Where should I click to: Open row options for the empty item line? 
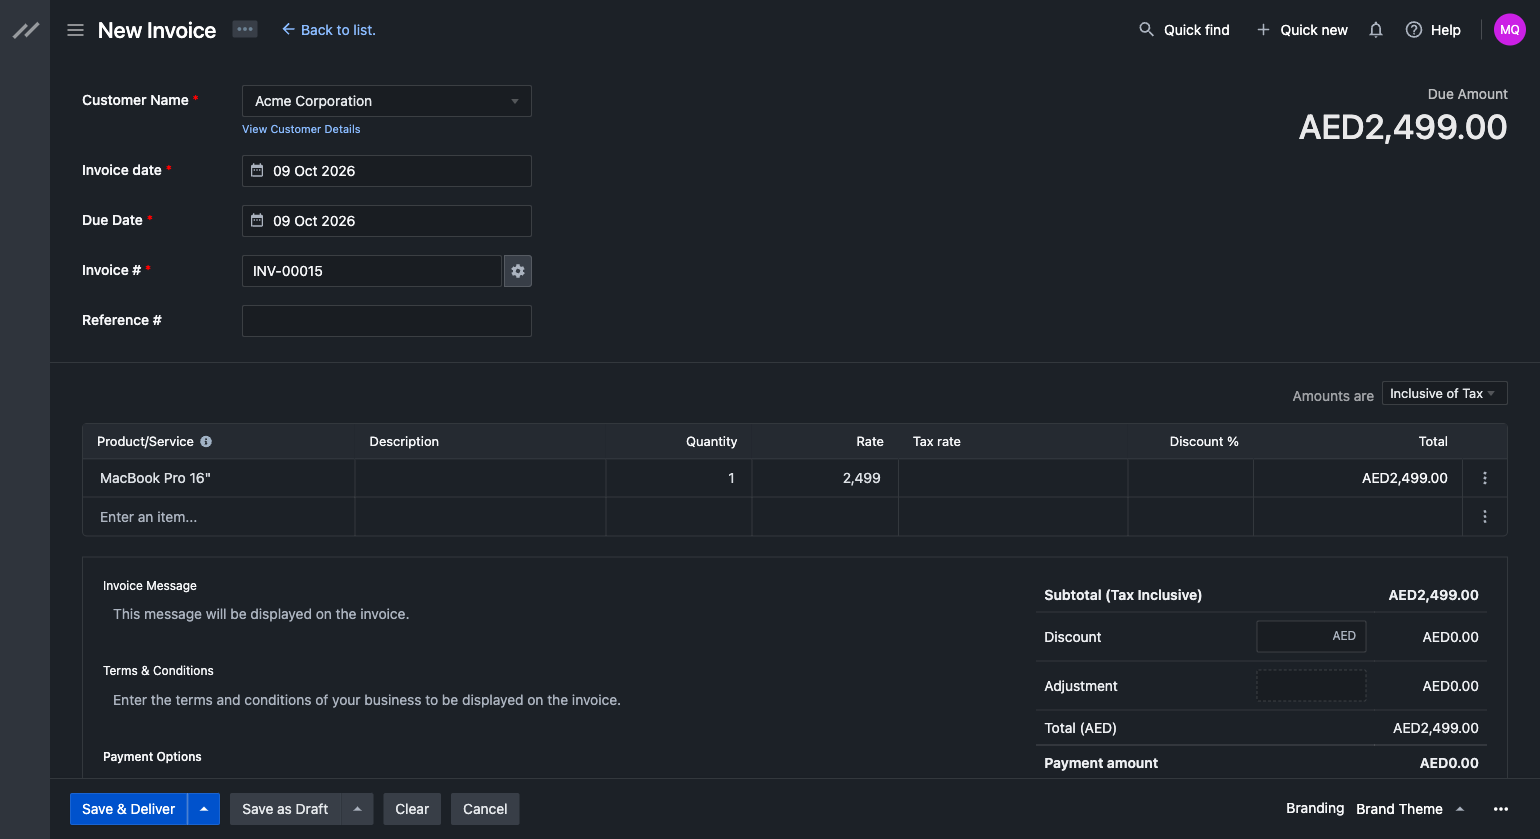[1485, 517]
